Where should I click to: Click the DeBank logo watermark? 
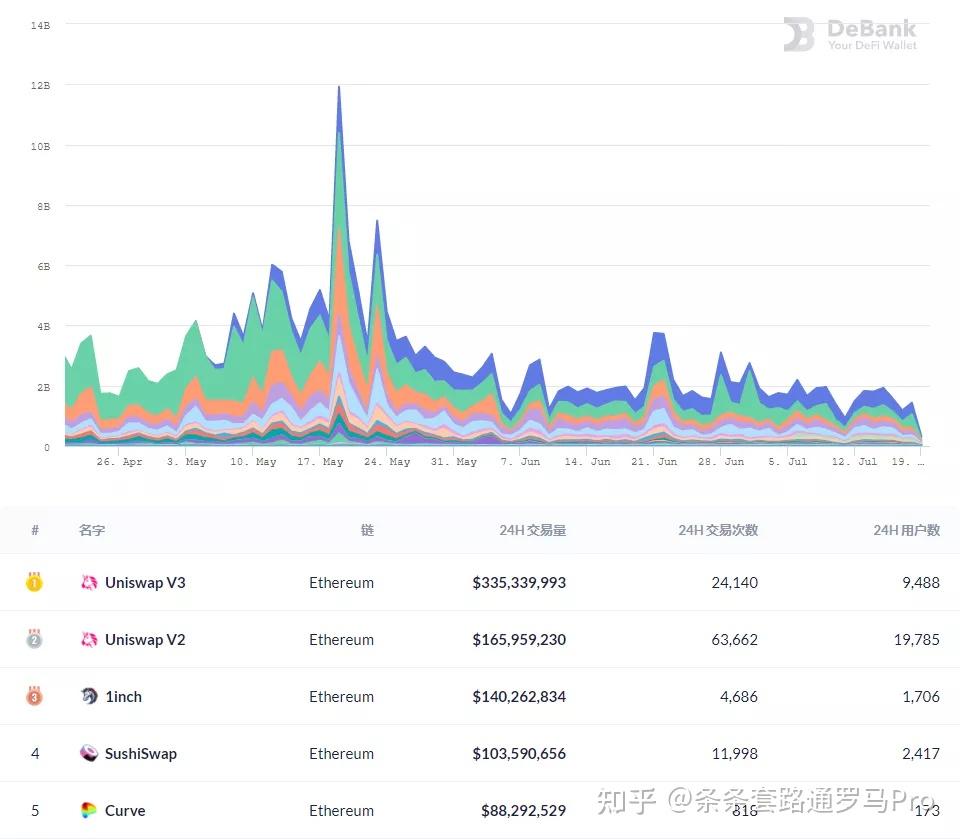point(850,35)
